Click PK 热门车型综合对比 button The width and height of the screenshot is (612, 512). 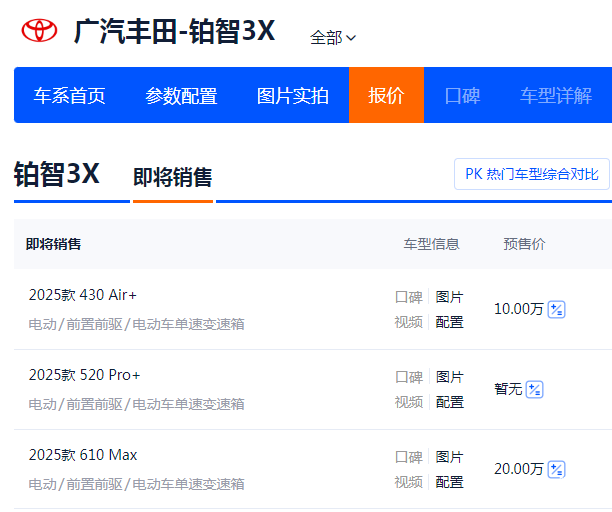(x=531, y=174)
